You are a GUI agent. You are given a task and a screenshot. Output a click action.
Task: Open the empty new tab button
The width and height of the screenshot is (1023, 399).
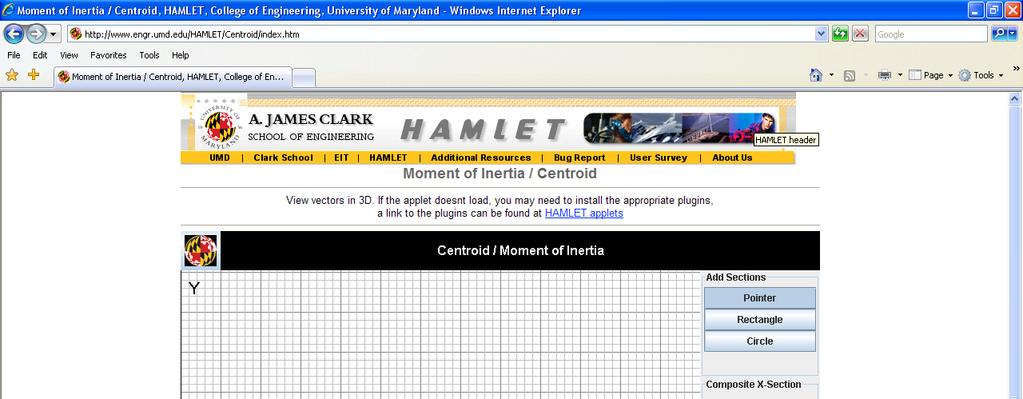[x=304, y=78]
